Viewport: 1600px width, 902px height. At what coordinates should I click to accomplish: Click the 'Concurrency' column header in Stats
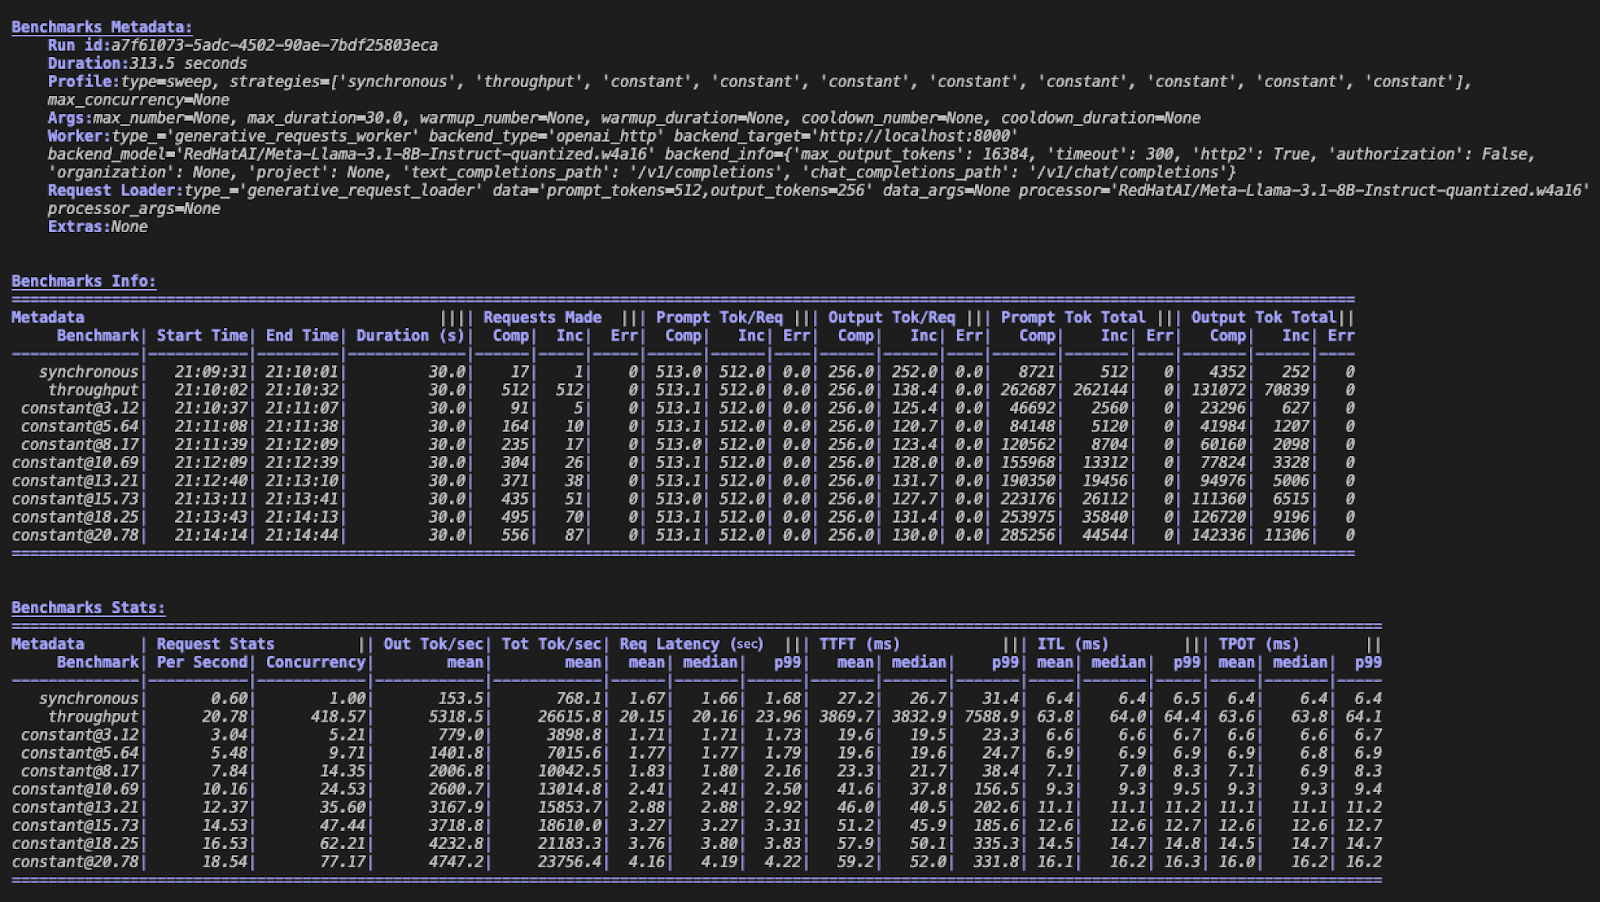[x=315, y=662]
